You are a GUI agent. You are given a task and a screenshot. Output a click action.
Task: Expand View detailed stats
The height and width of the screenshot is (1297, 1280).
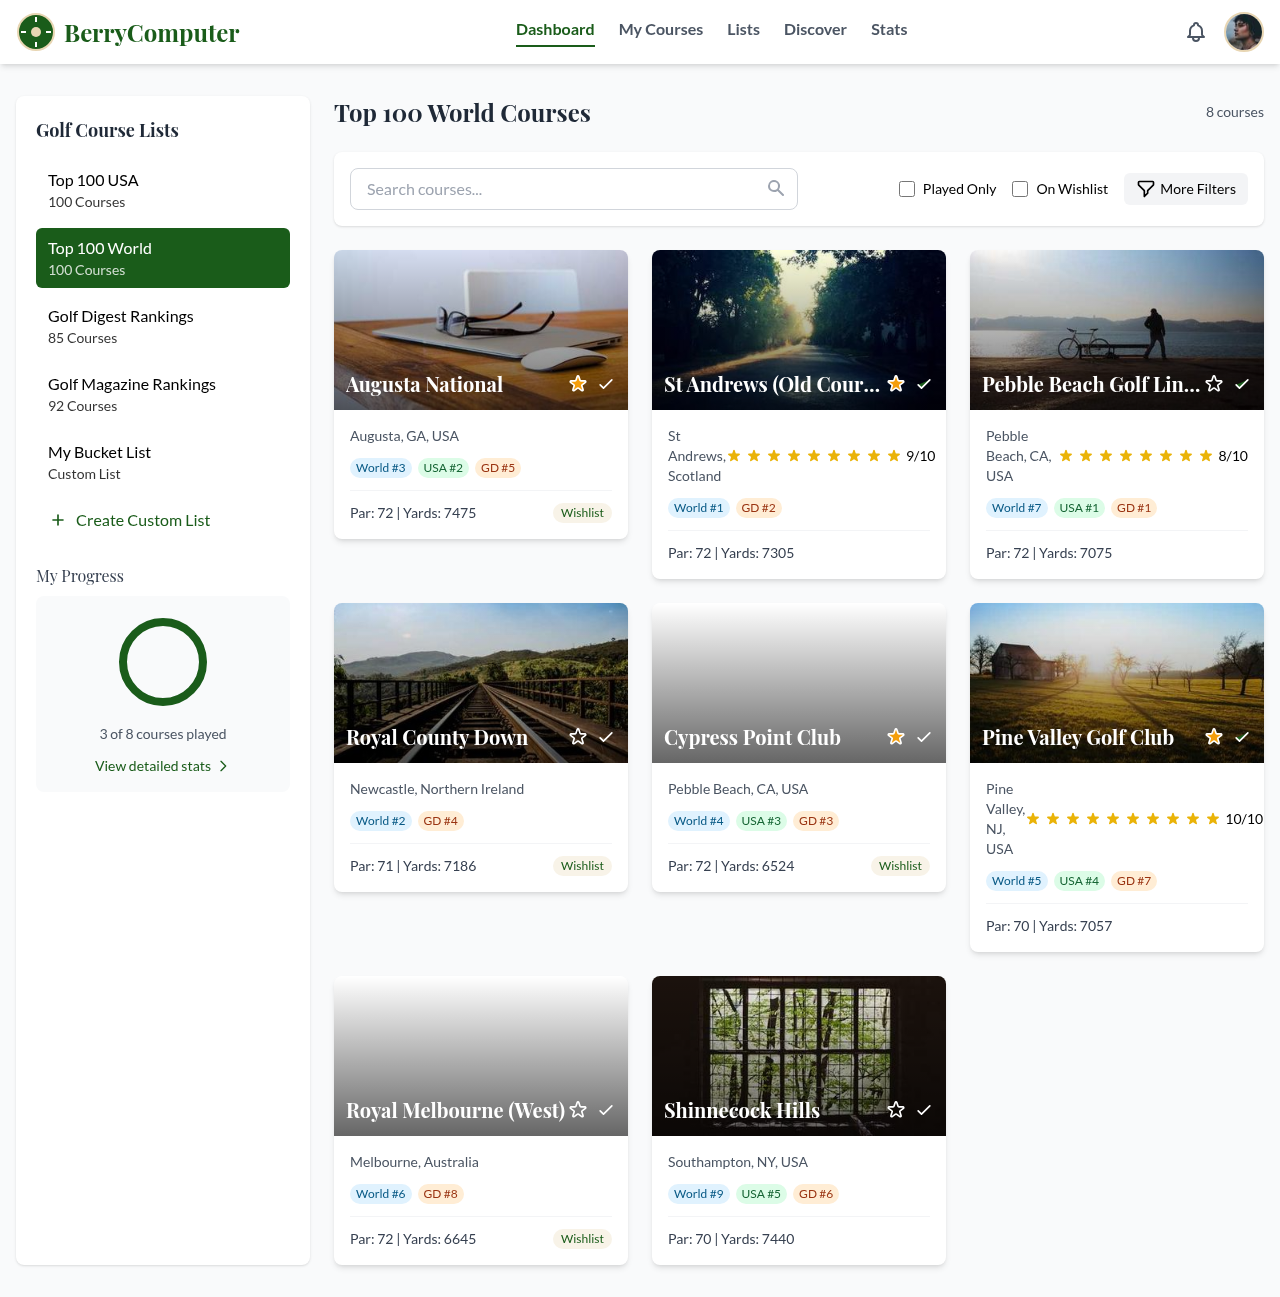coord(162,766)
